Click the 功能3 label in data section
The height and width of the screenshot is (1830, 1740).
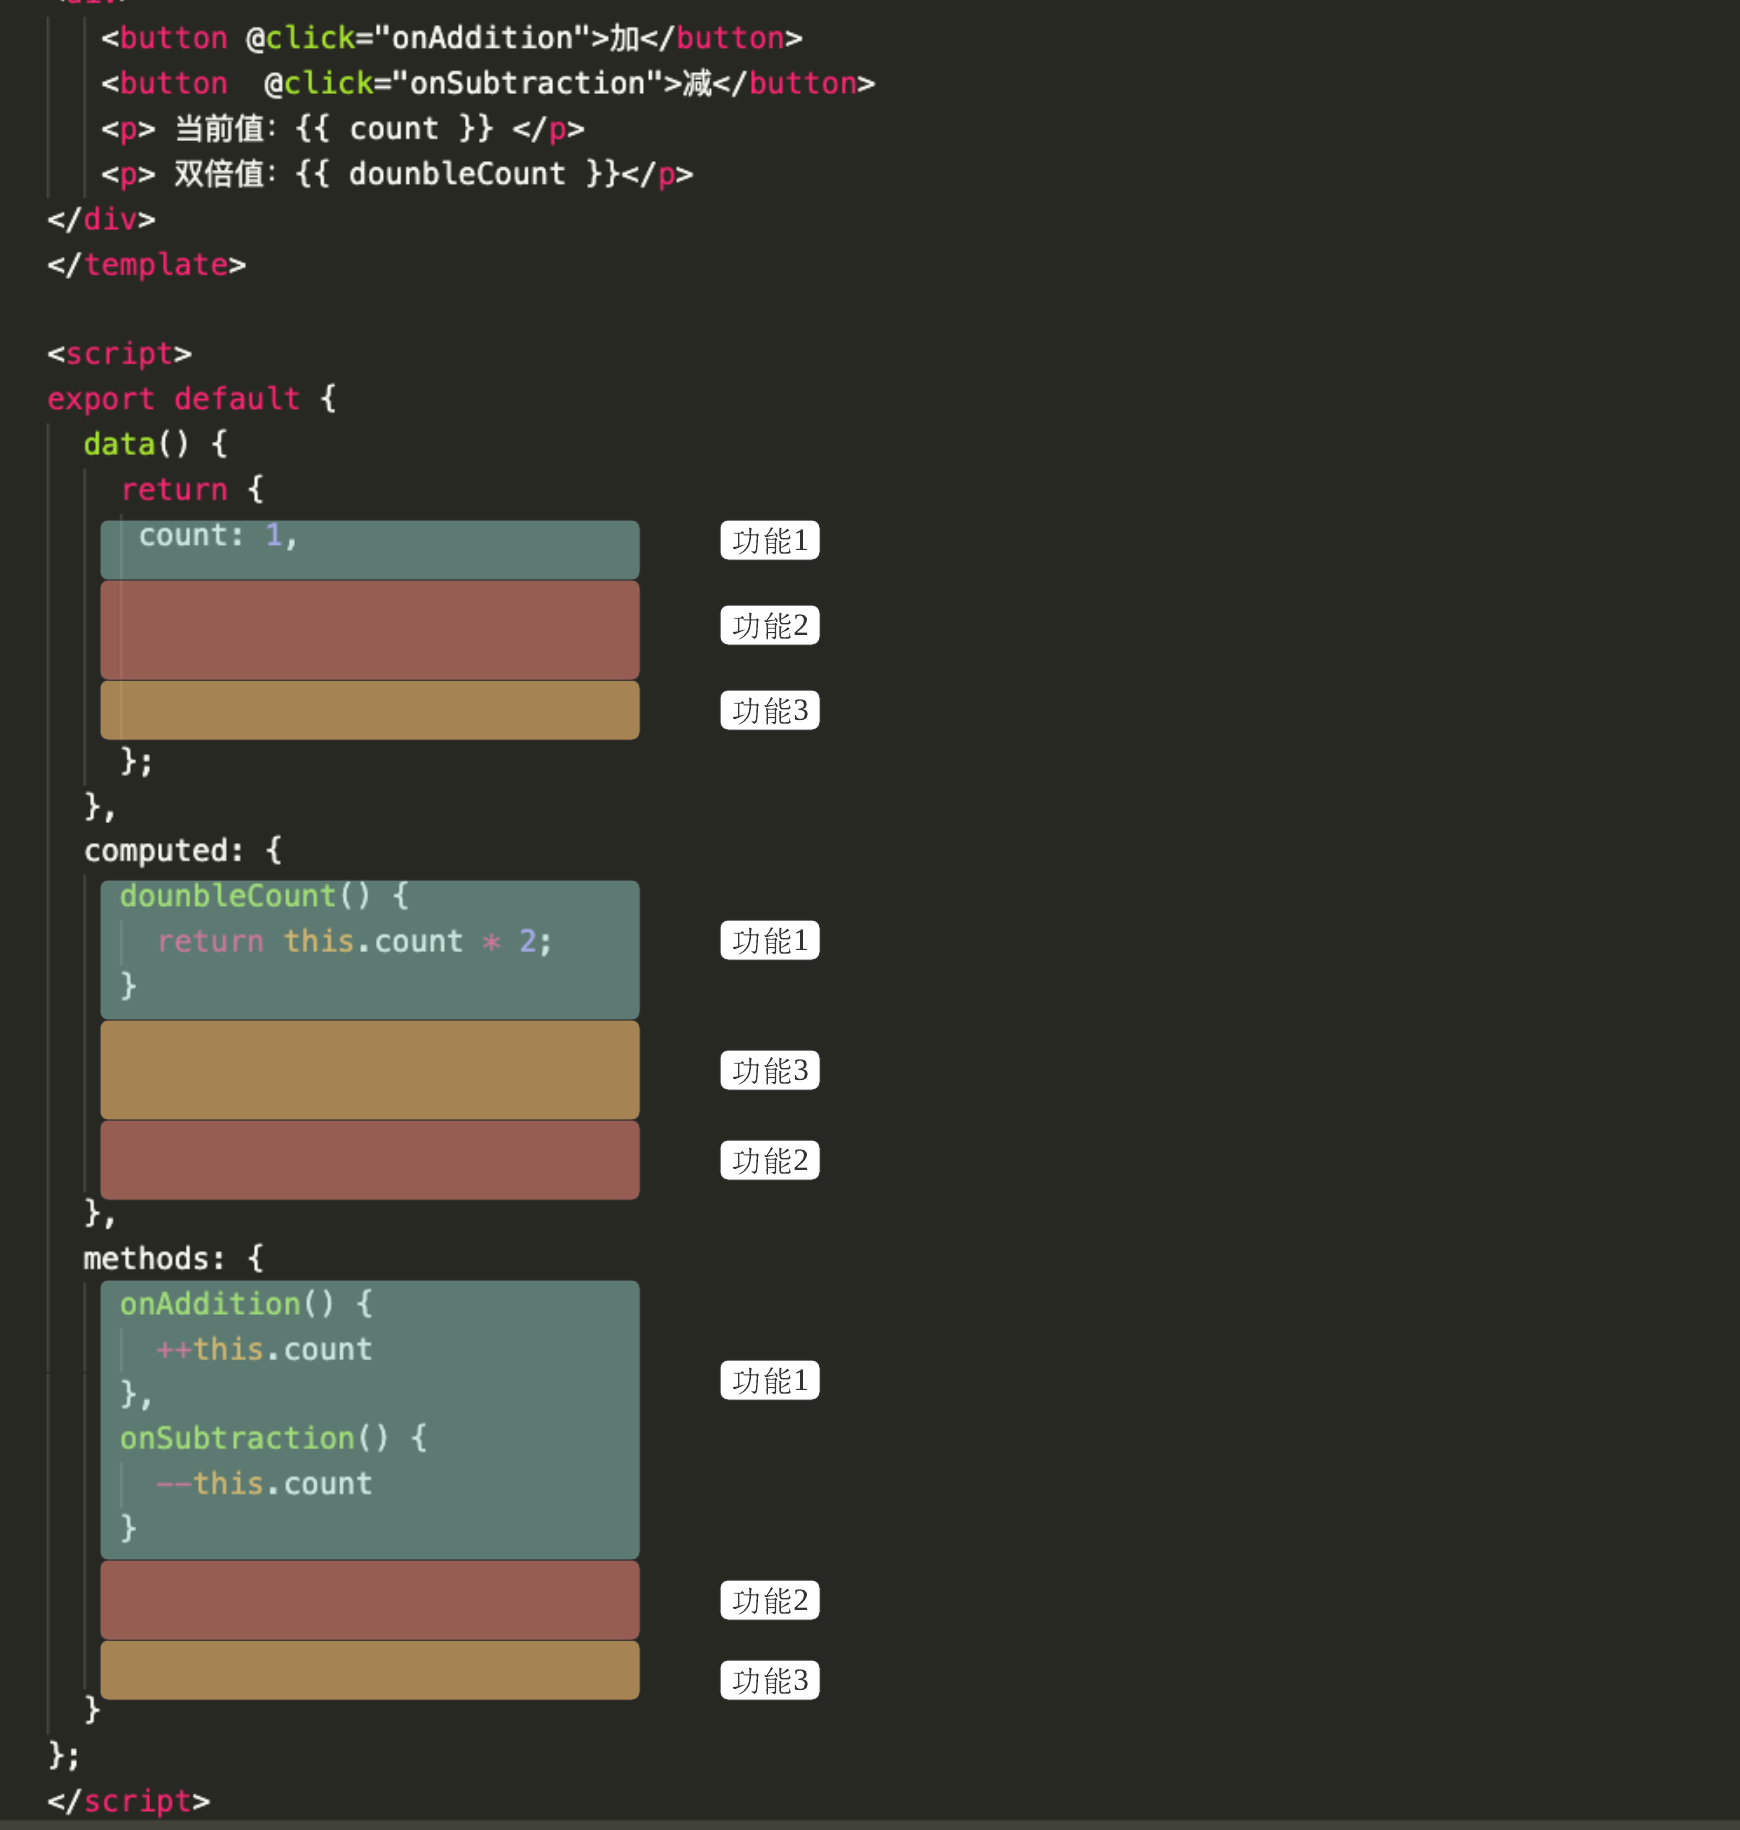pyautogui.click(x=769, y=710)
